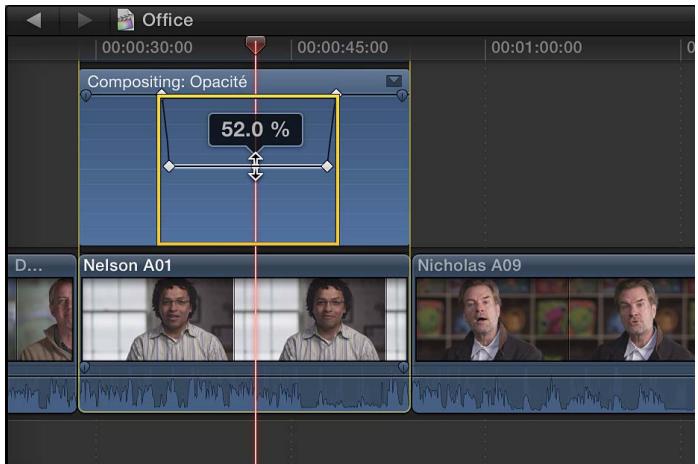This screenshot has width=698, height=464.
Task: Click ruler at timecode 00:01:00:00
Action: [536, 47]
